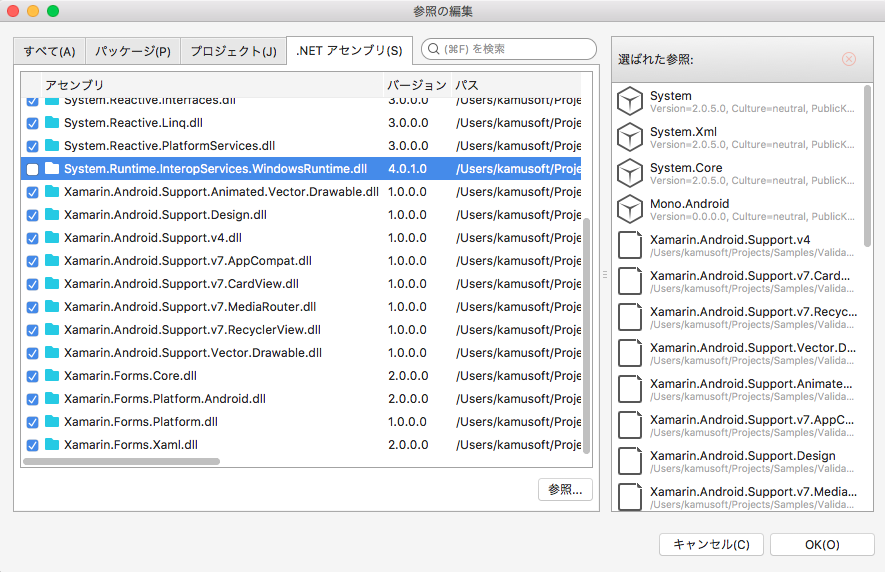Click the Xamarin.Android.Support.v7.AppC... file icon
Viewport: 885px width, 572px height.
(630, 425)
